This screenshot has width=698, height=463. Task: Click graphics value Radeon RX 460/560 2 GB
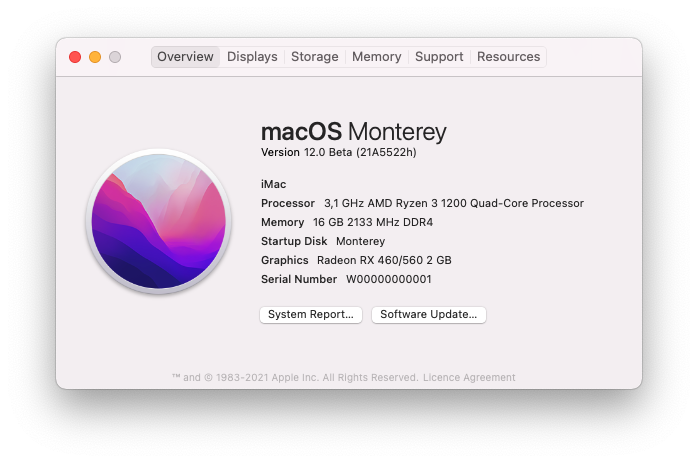(x=384, y=260)
